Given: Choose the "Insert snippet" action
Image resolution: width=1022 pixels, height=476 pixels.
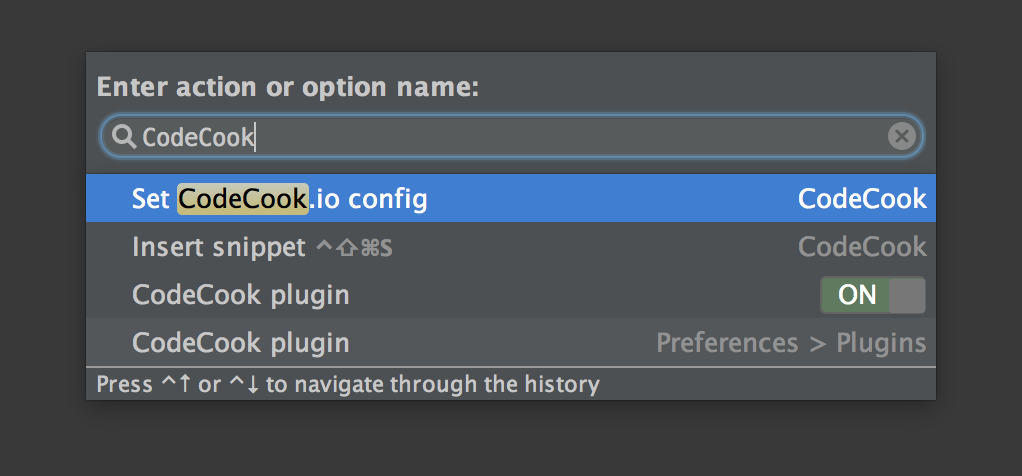Looking at the screenshot, I should click(218, 247).
